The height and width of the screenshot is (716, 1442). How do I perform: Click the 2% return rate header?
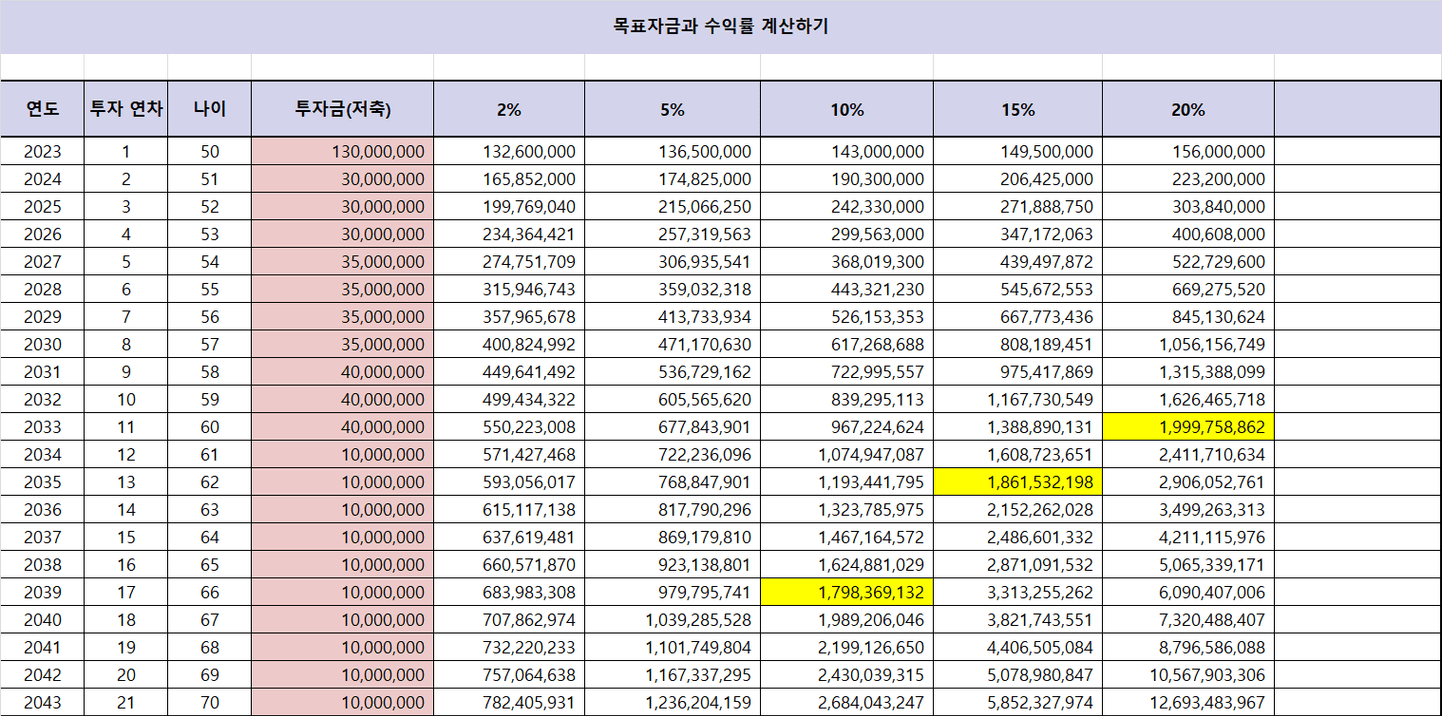pos(508,109)
